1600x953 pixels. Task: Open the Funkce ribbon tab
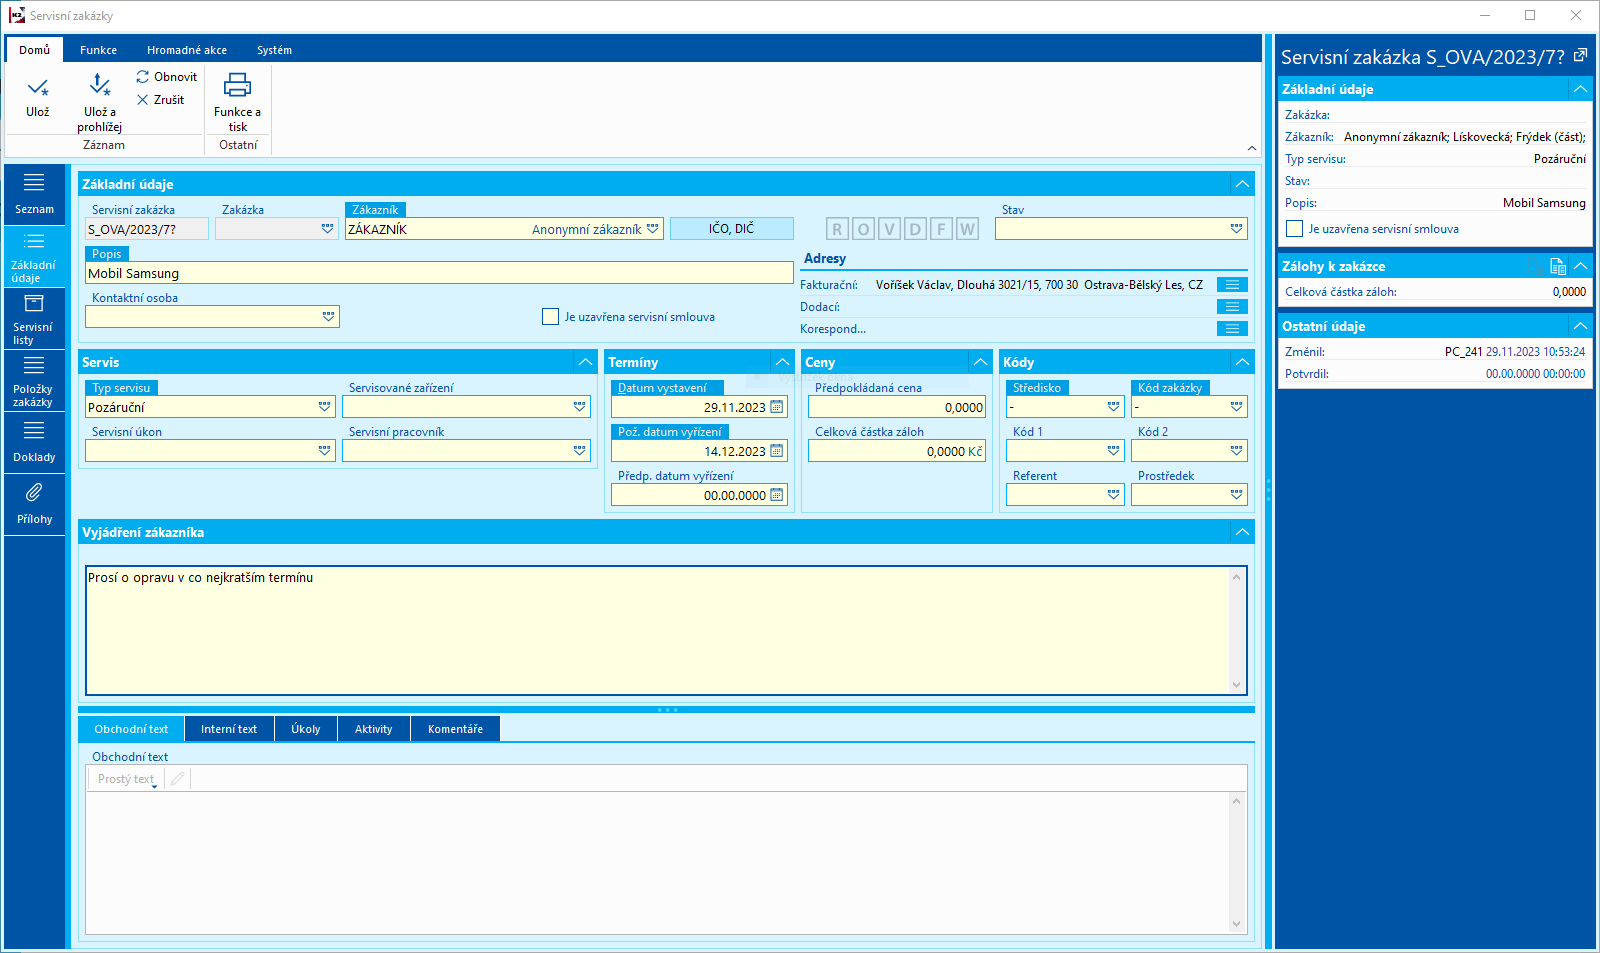[x=98, y=50]
